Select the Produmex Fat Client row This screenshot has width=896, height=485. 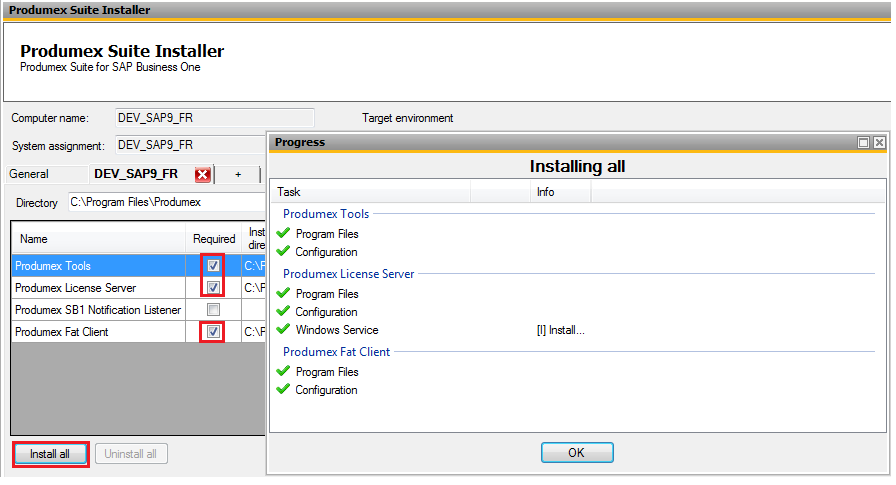(x=138, y=332)
